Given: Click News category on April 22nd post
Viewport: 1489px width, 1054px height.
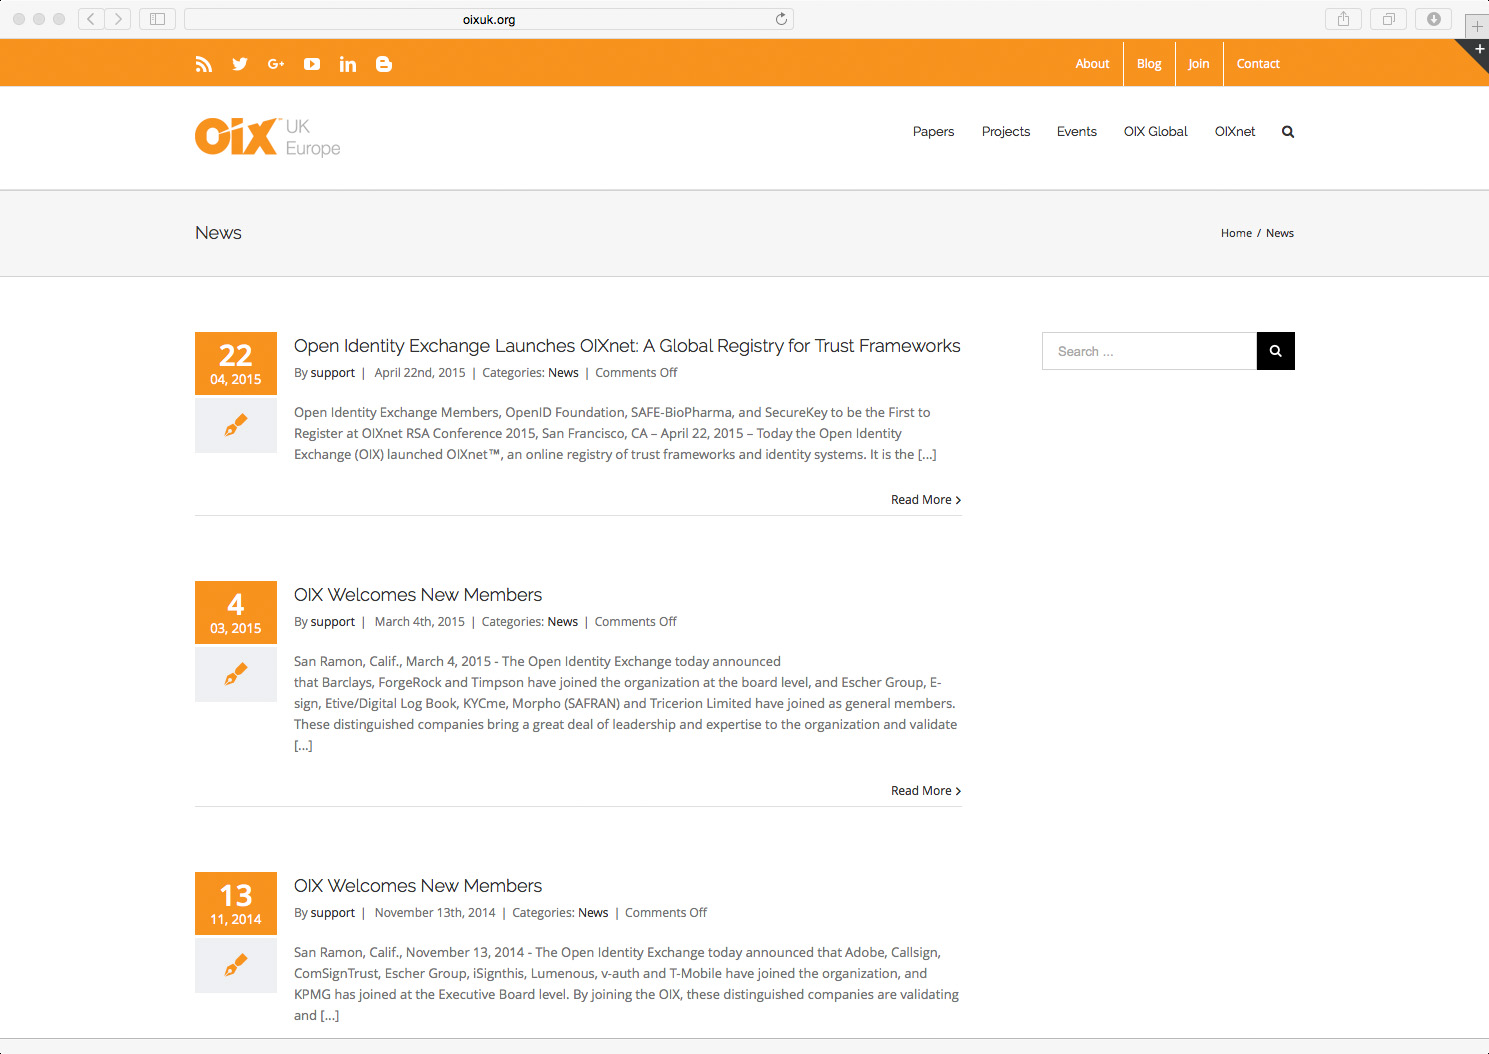Looking at the screenshot, I should click(563, 373).
